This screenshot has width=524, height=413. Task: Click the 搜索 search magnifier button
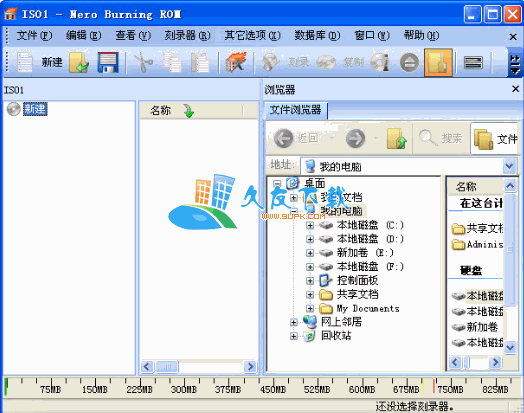pyautogui.click(x=440, y=138)
